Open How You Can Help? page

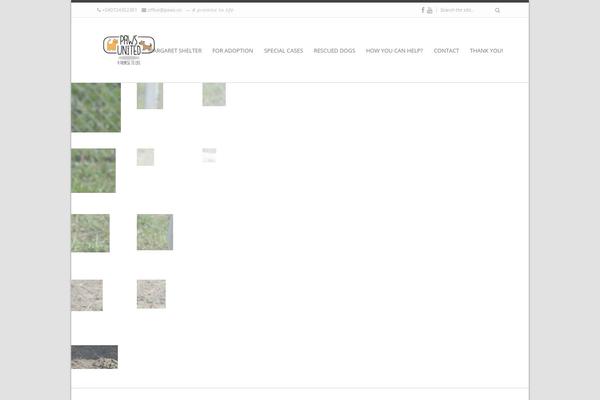point(395,51)
